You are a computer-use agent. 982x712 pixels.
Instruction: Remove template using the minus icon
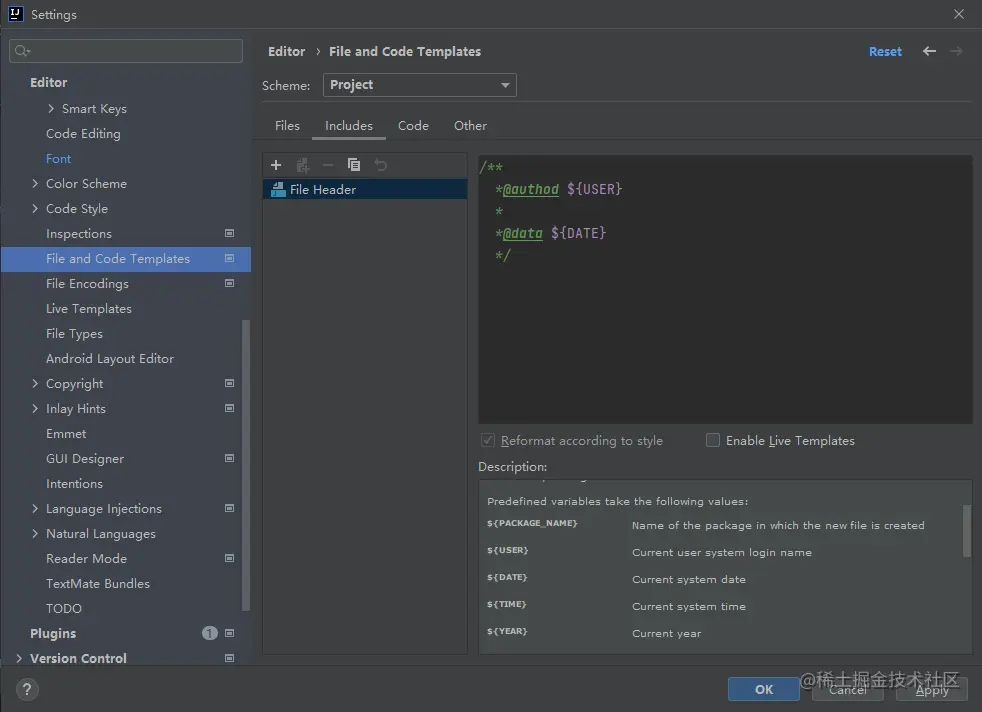328,165
